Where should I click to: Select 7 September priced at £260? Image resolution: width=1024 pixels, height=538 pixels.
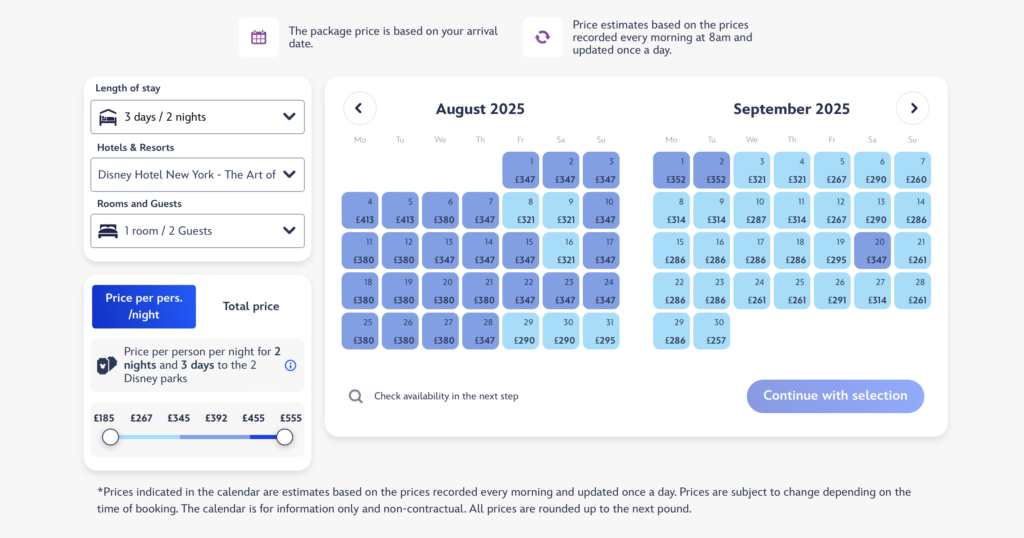click(912, 171)
